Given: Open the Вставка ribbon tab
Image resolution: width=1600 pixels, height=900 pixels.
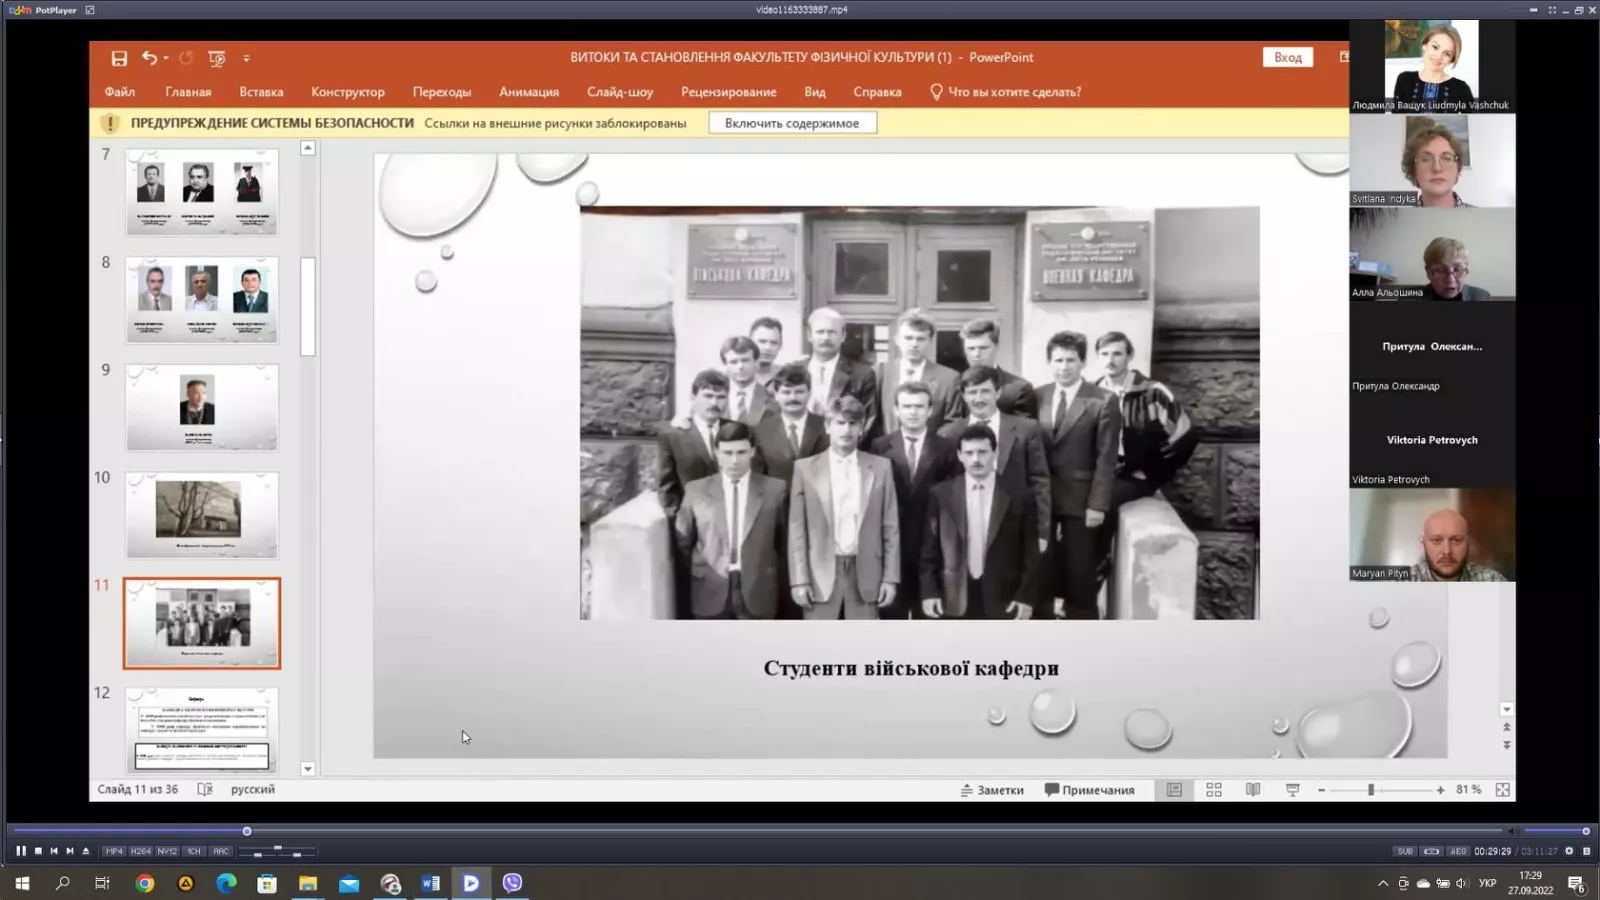Looking at the screenshot, I should 261,92.
